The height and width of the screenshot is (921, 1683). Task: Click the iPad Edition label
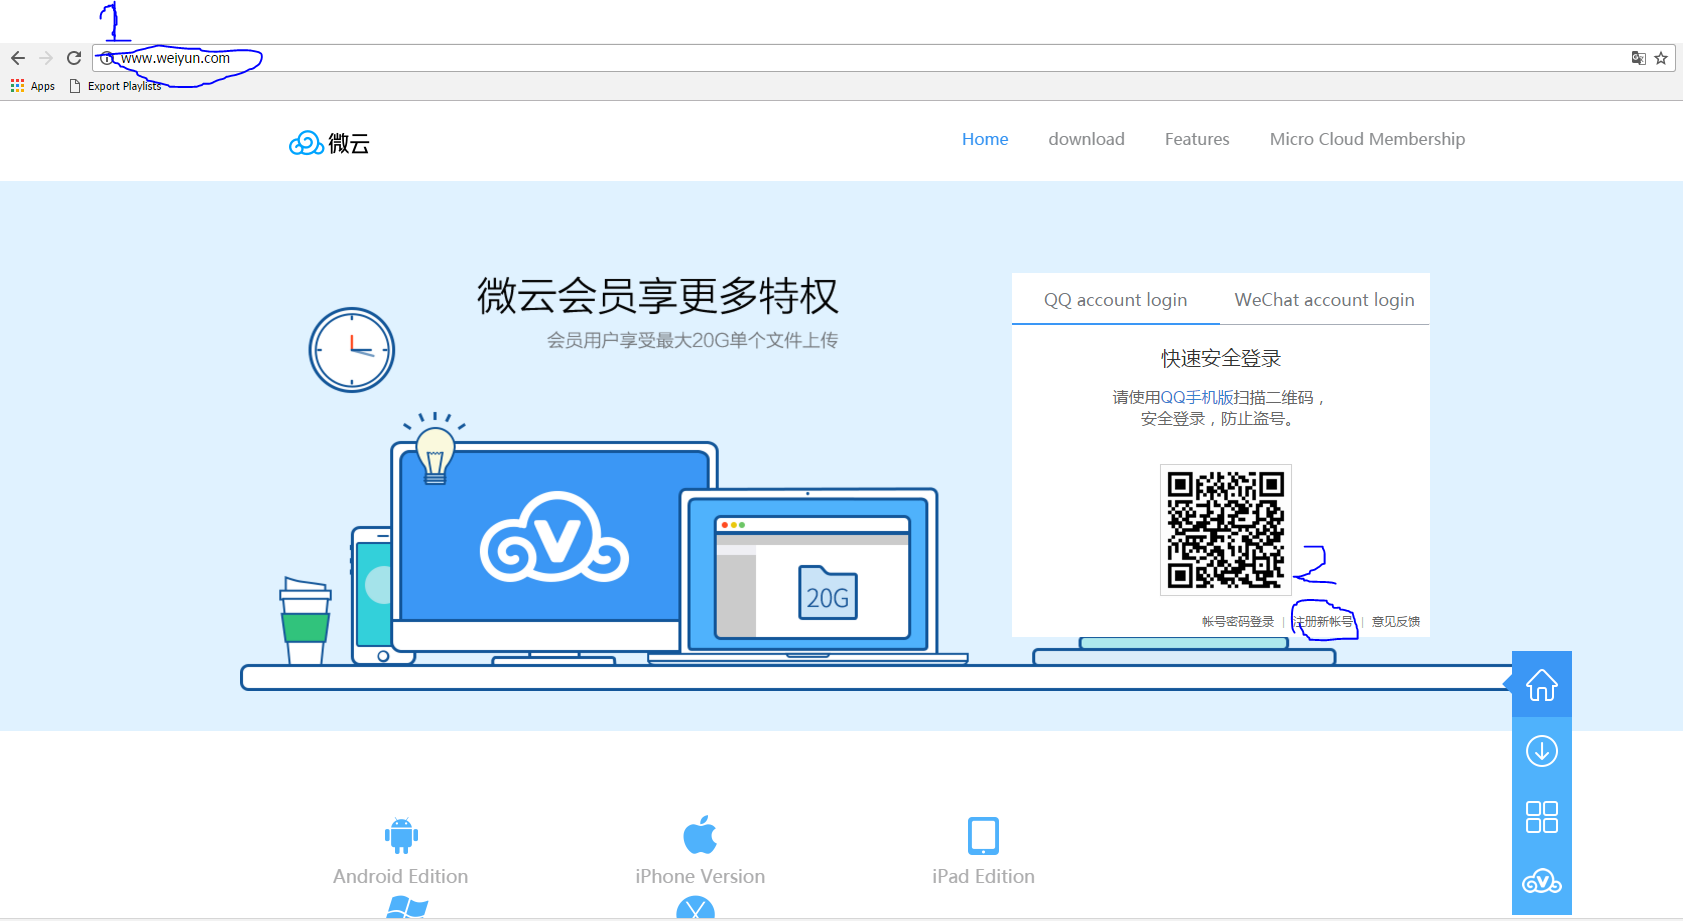click(x=983, y=876)
